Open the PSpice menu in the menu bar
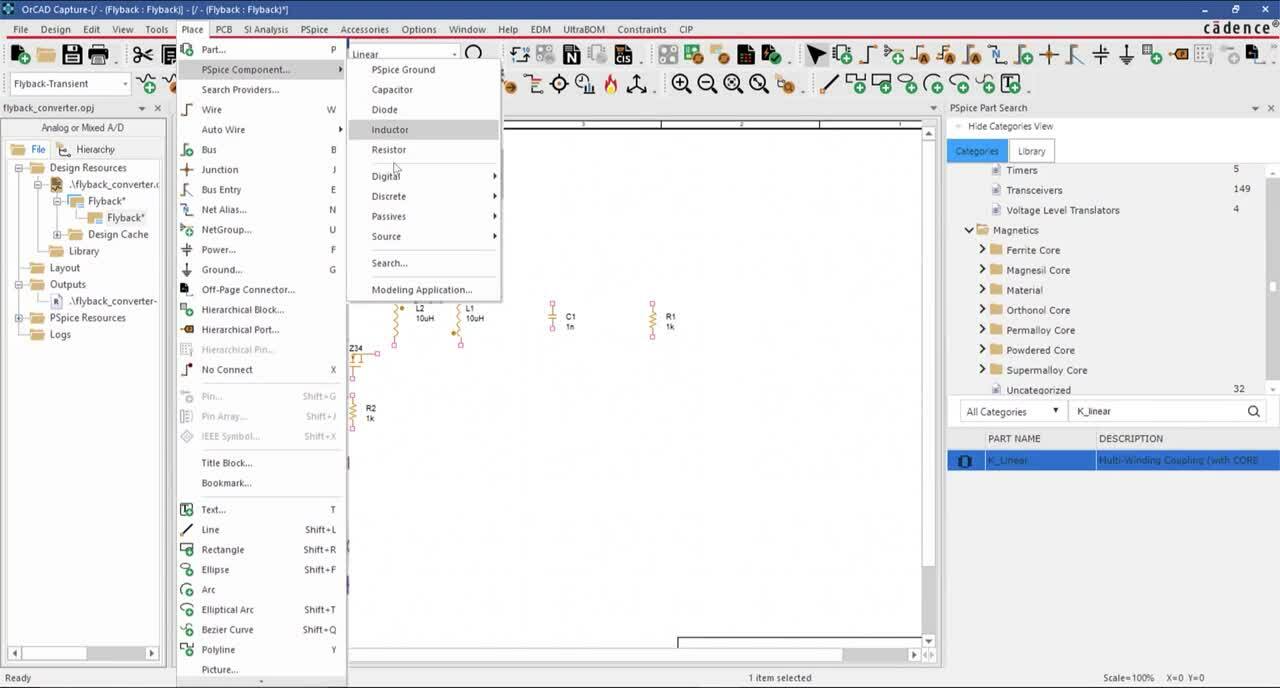Image resolution: width=1280 pixels, height=688 pixels. tap(314, 29)
